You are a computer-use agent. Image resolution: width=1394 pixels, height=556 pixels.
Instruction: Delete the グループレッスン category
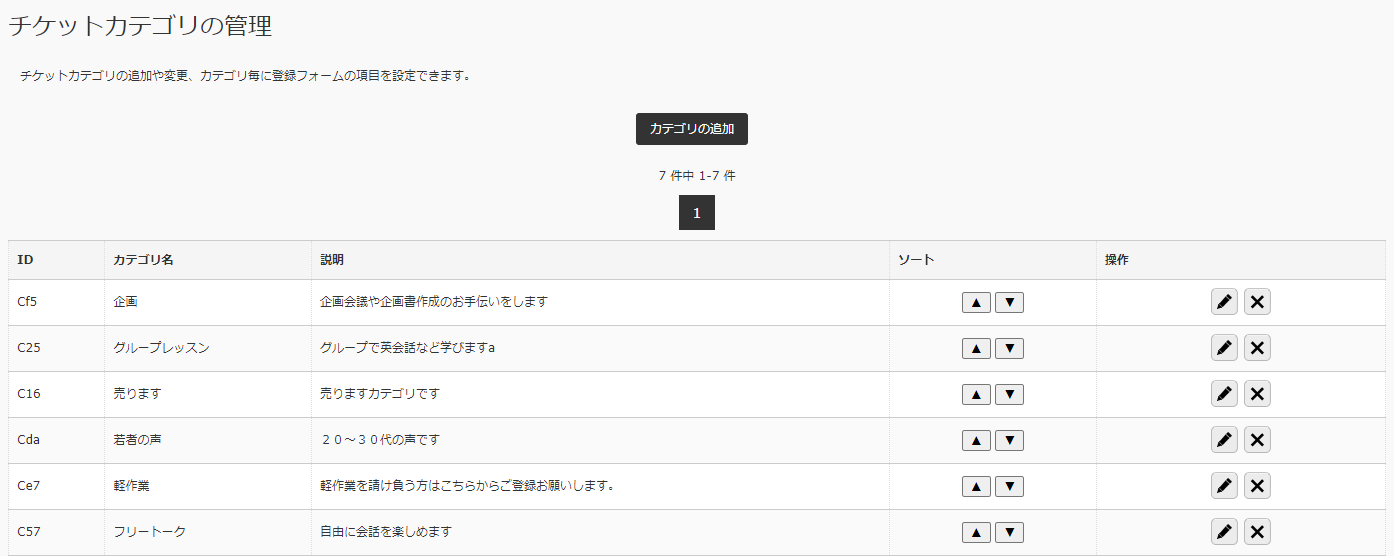[x=1258, y=348]
